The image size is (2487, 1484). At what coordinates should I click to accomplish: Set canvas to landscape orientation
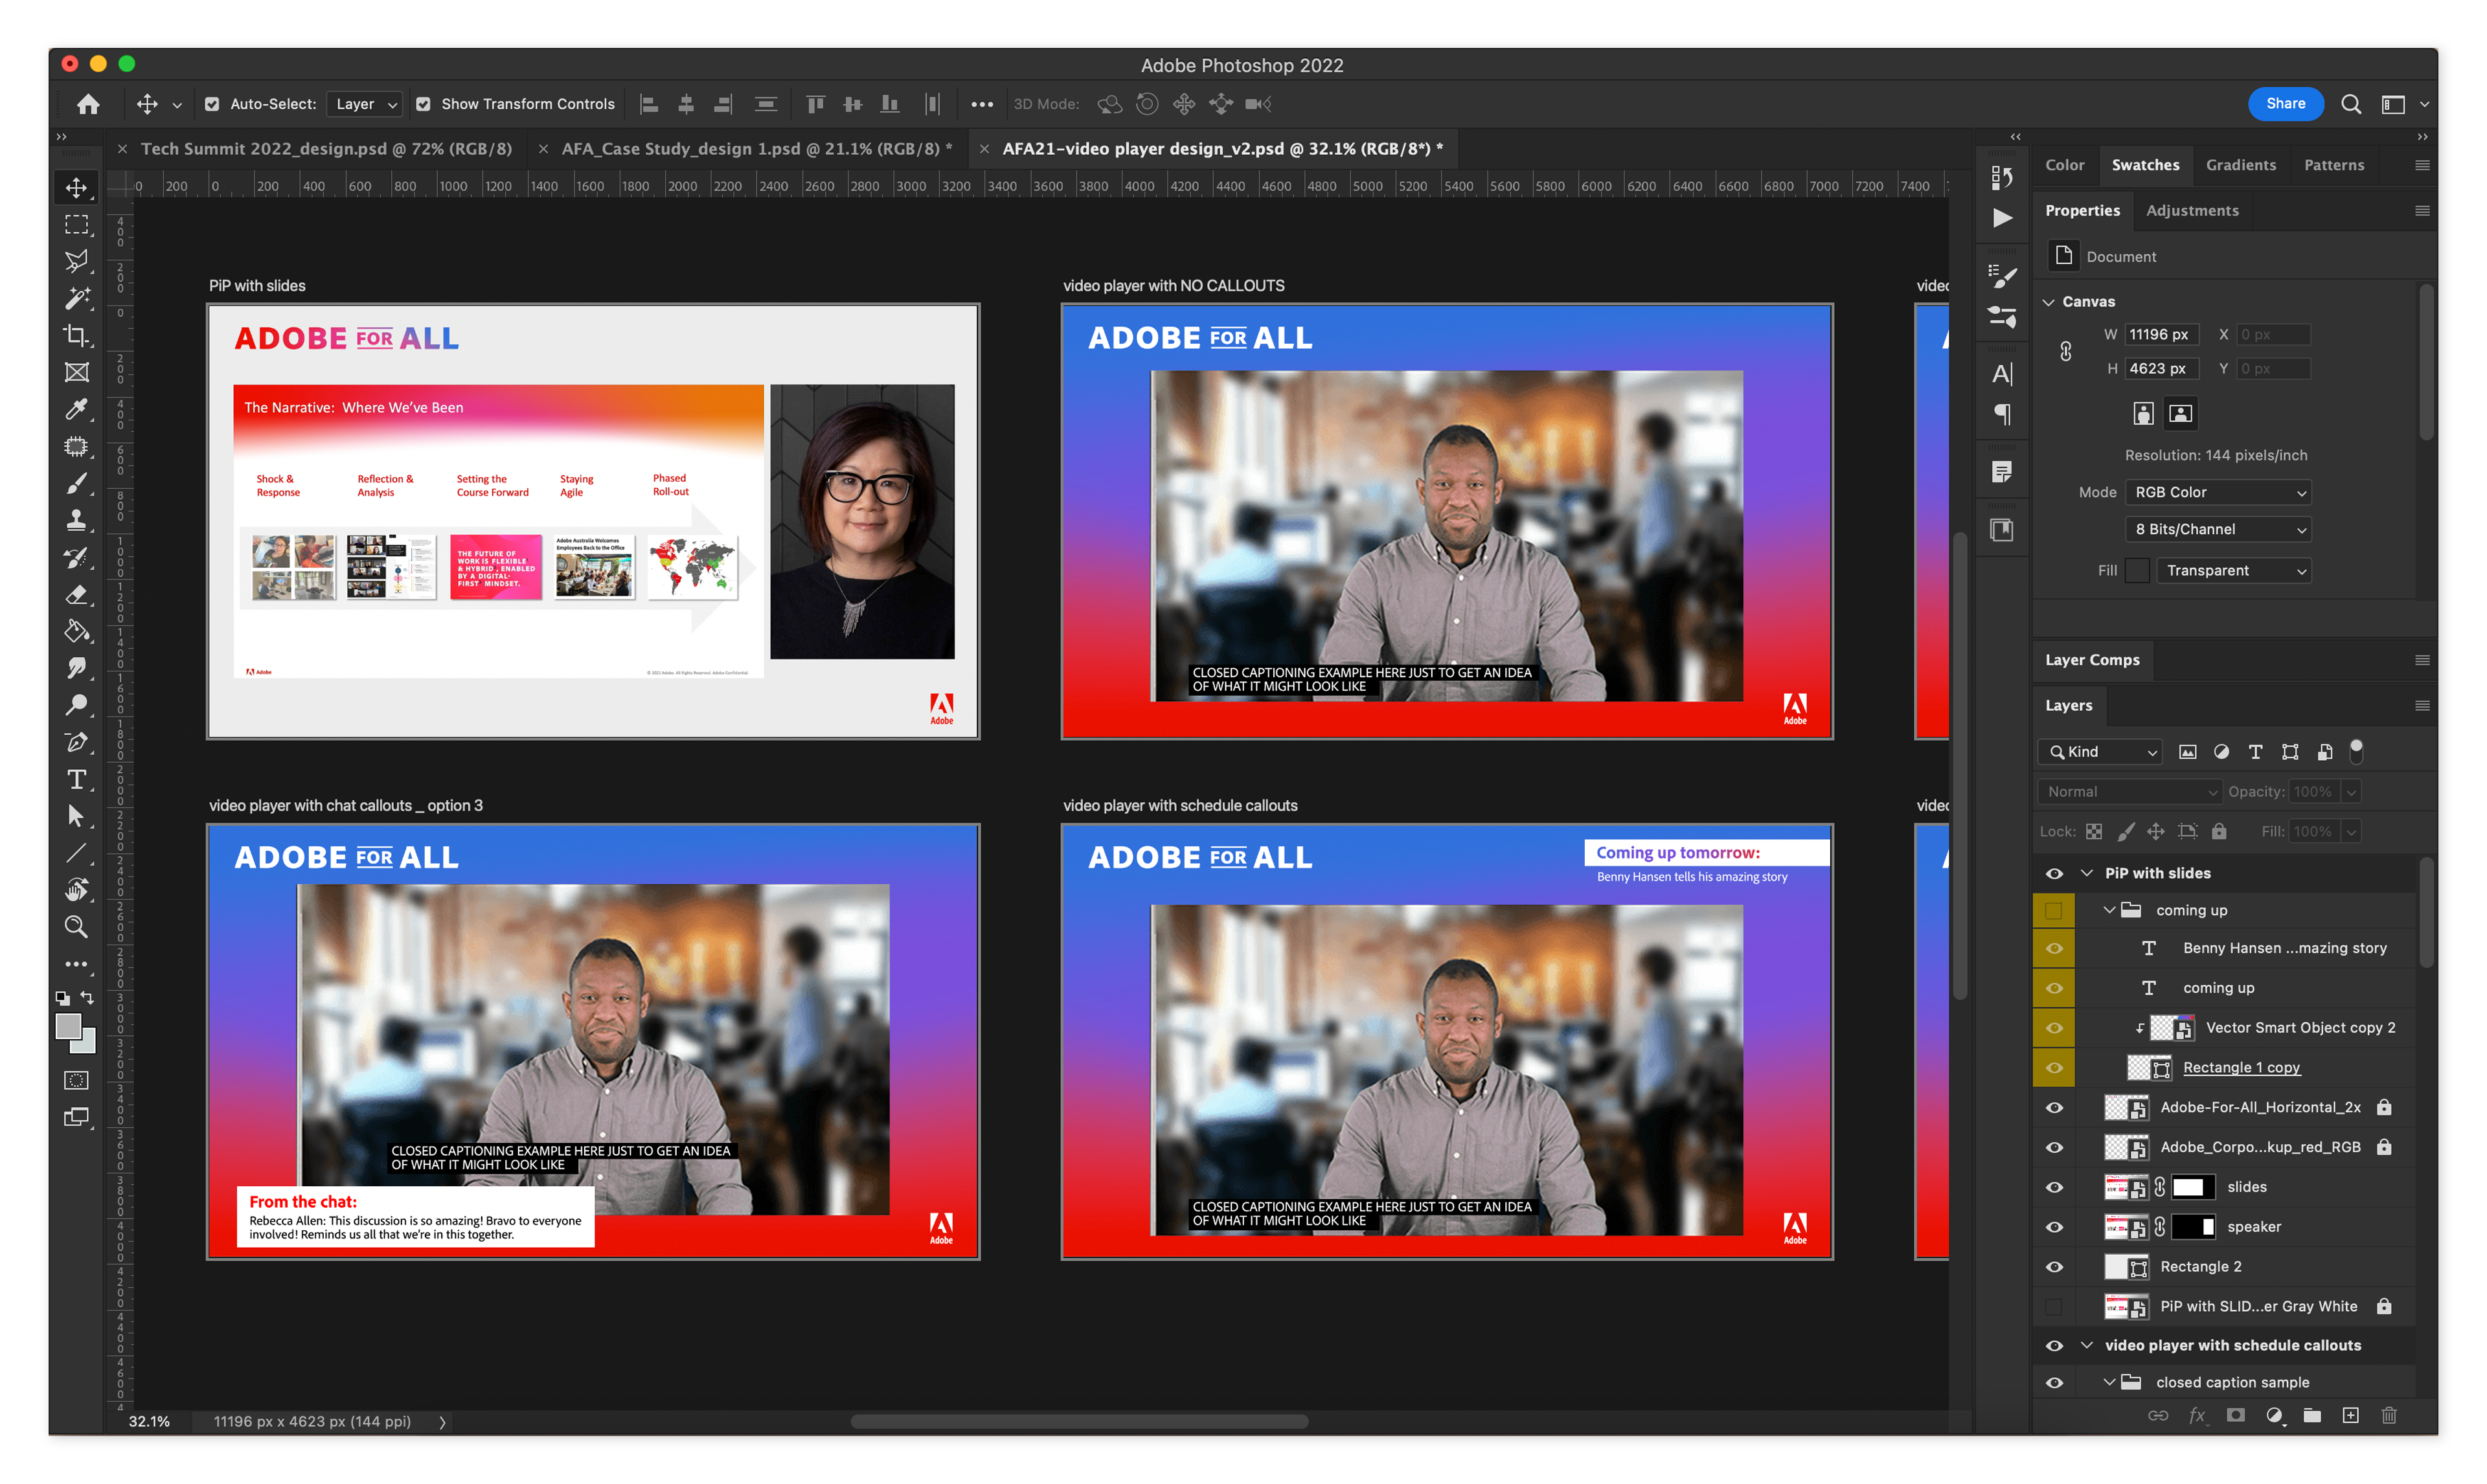pos(2180,413)
